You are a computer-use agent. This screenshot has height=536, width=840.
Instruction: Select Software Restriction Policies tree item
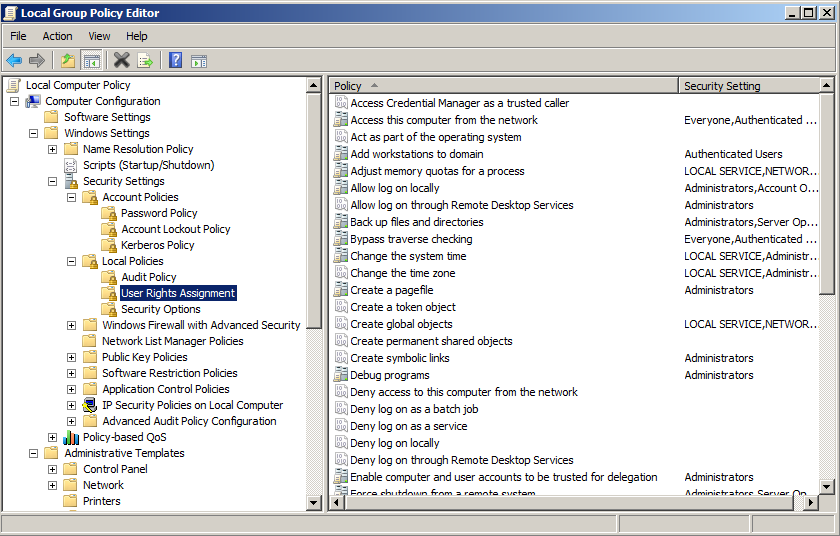coord(170,373)
